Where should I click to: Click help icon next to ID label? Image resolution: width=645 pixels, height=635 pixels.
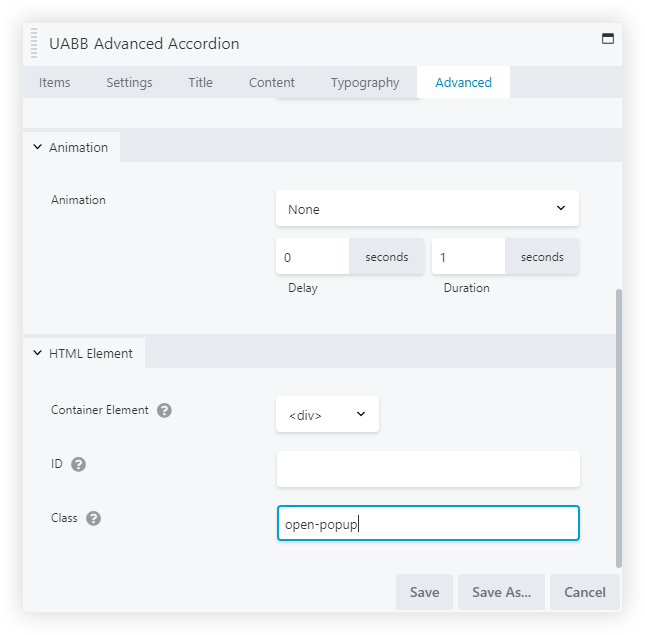pyautogui.click(x=79, y=464)
